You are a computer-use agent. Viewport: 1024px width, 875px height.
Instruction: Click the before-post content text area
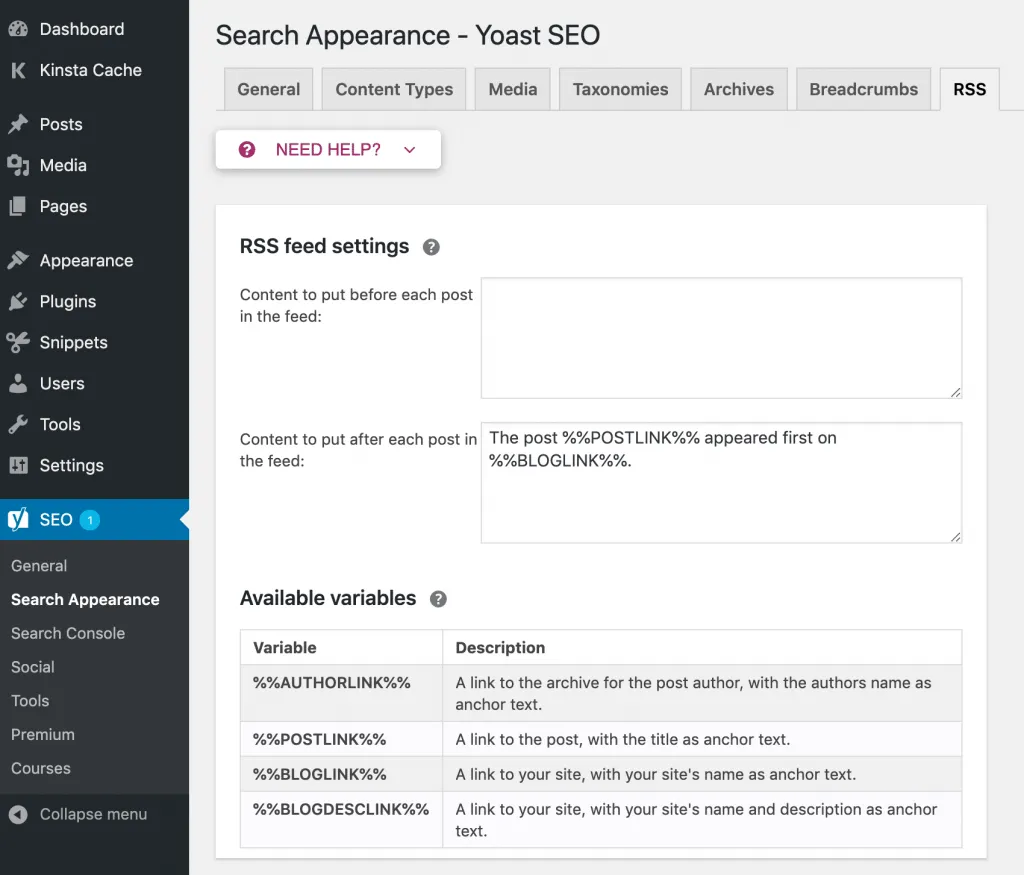coord(721,337)
